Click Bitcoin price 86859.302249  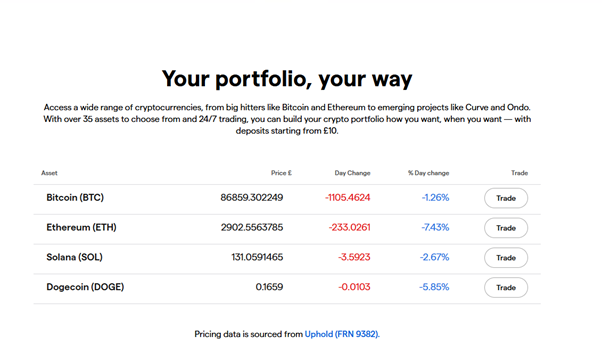[251, 198]
